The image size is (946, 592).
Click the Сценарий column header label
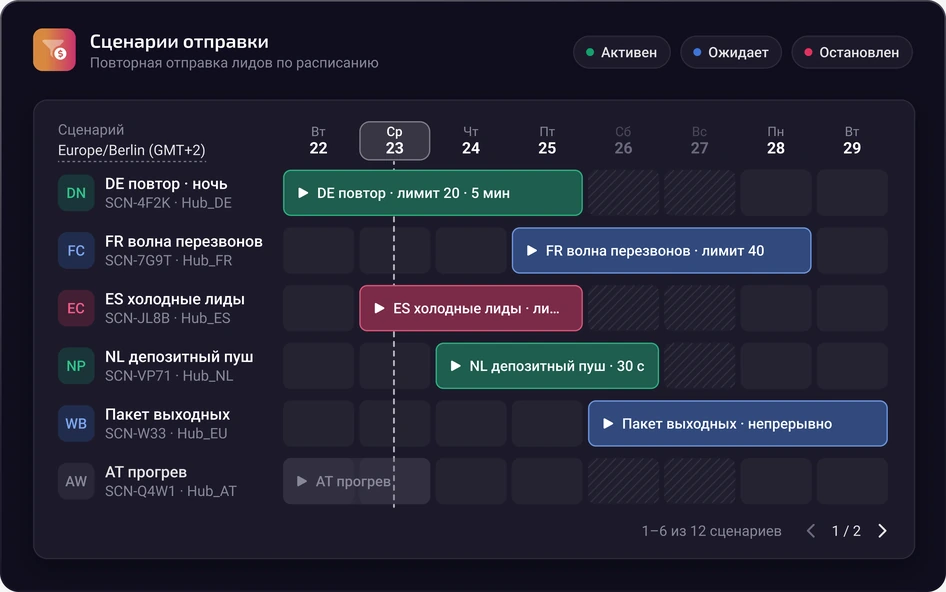[91, 130]
